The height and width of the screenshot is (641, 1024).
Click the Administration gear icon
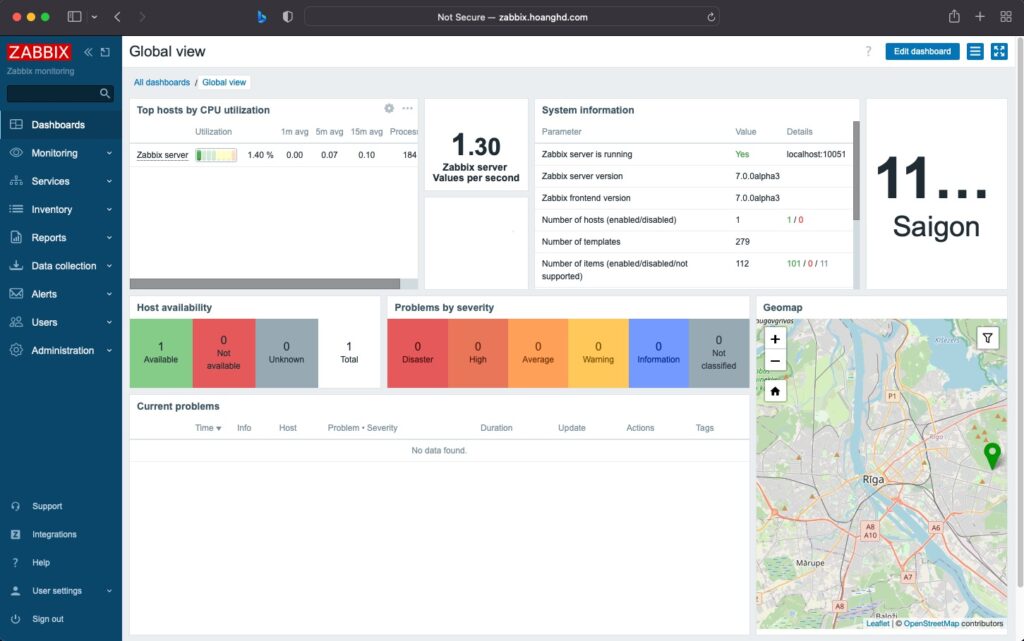pos(16,350)
